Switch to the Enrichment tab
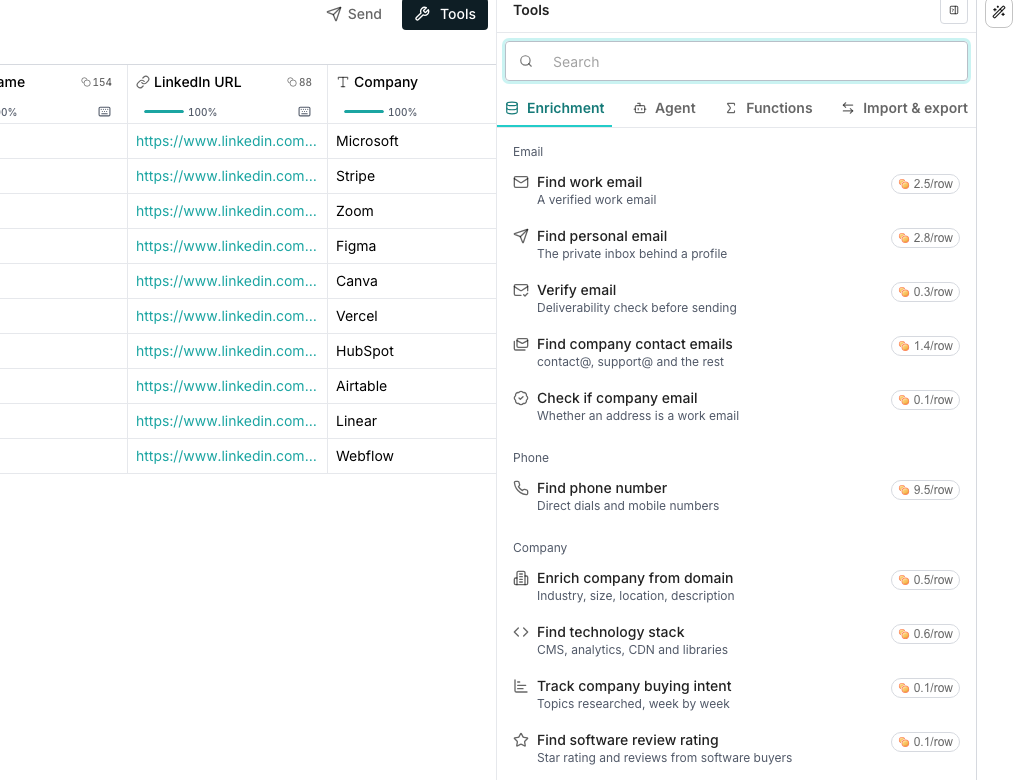The width and height of the screenshot is (1020, 780). [x=555, y=108]
